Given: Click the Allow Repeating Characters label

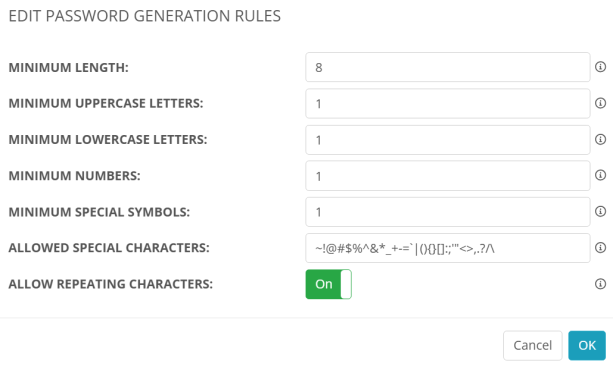Looking at the screenshot, I should (x=111, y=284).
